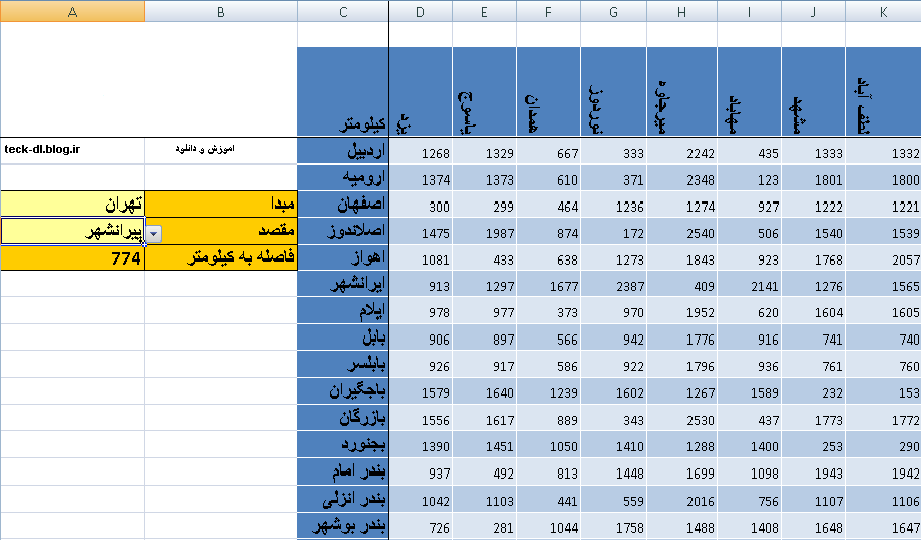Open the destination cell dropdown arrow

pyautogui.click(x=154, y=232)
